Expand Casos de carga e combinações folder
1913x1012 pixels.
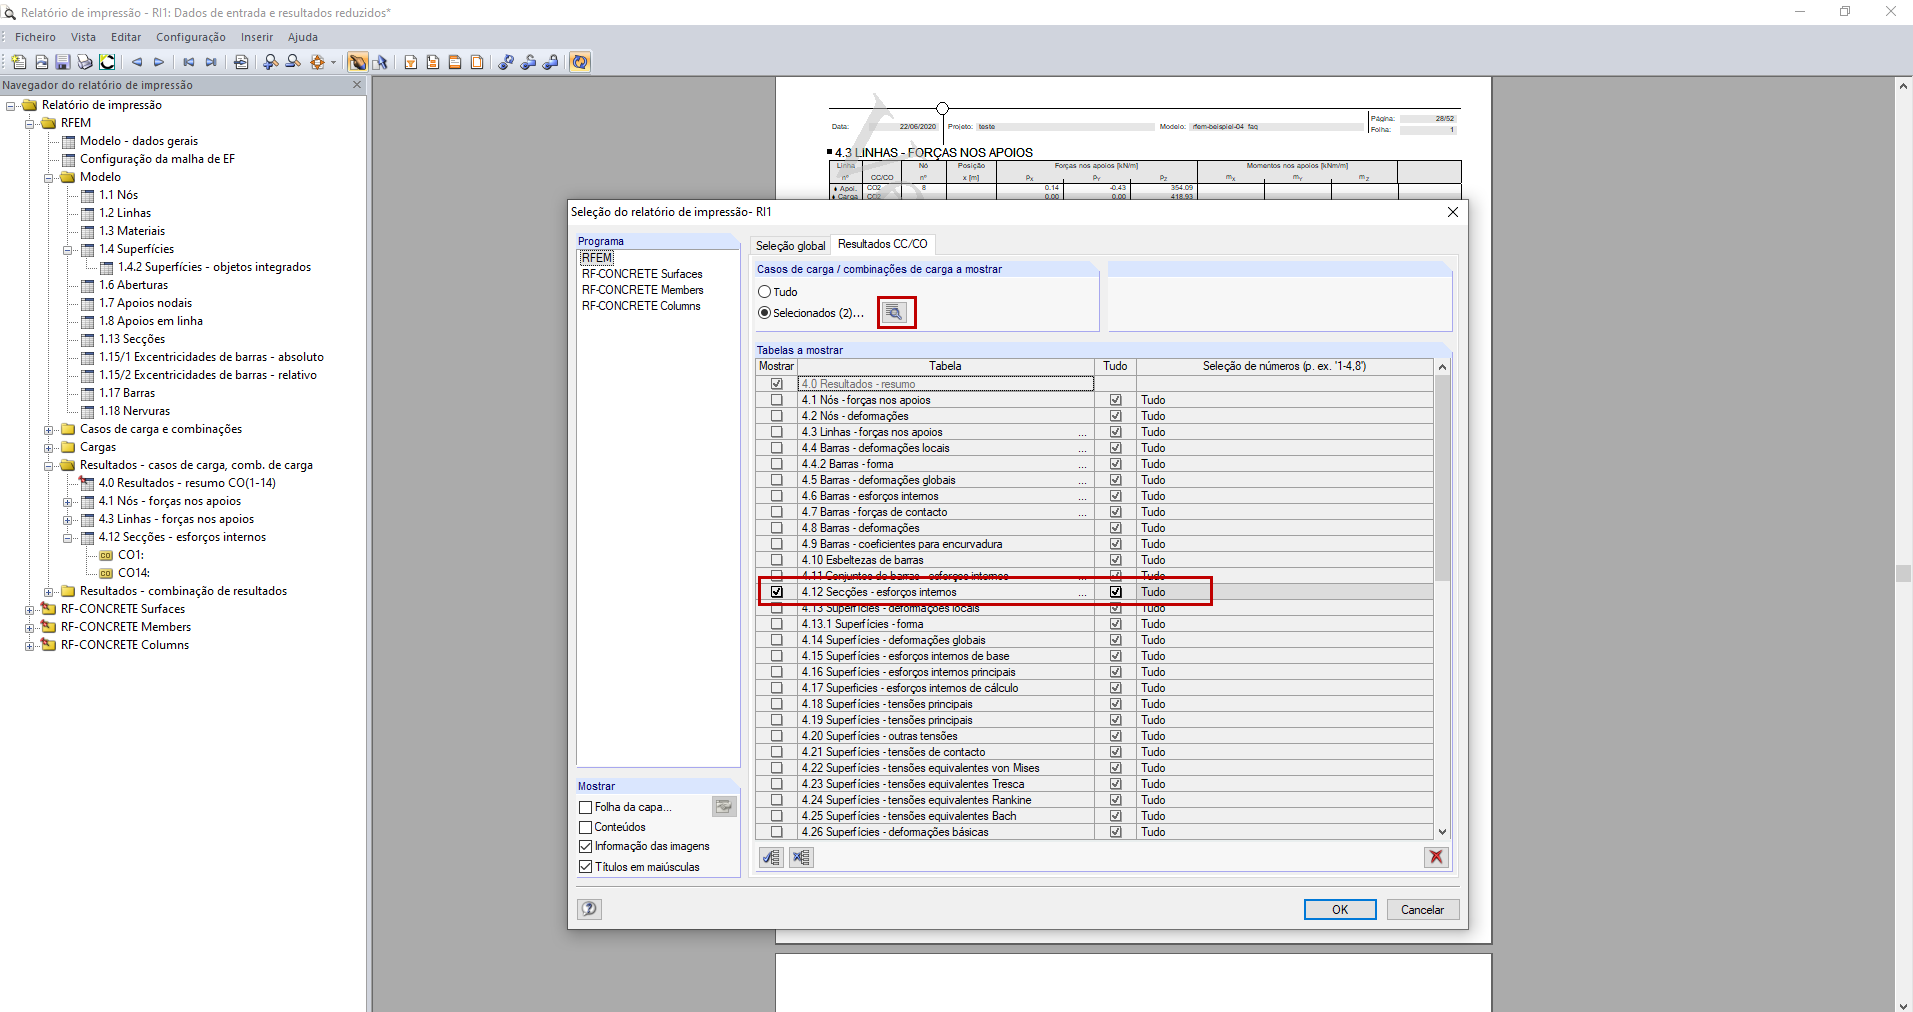(49, 429)
